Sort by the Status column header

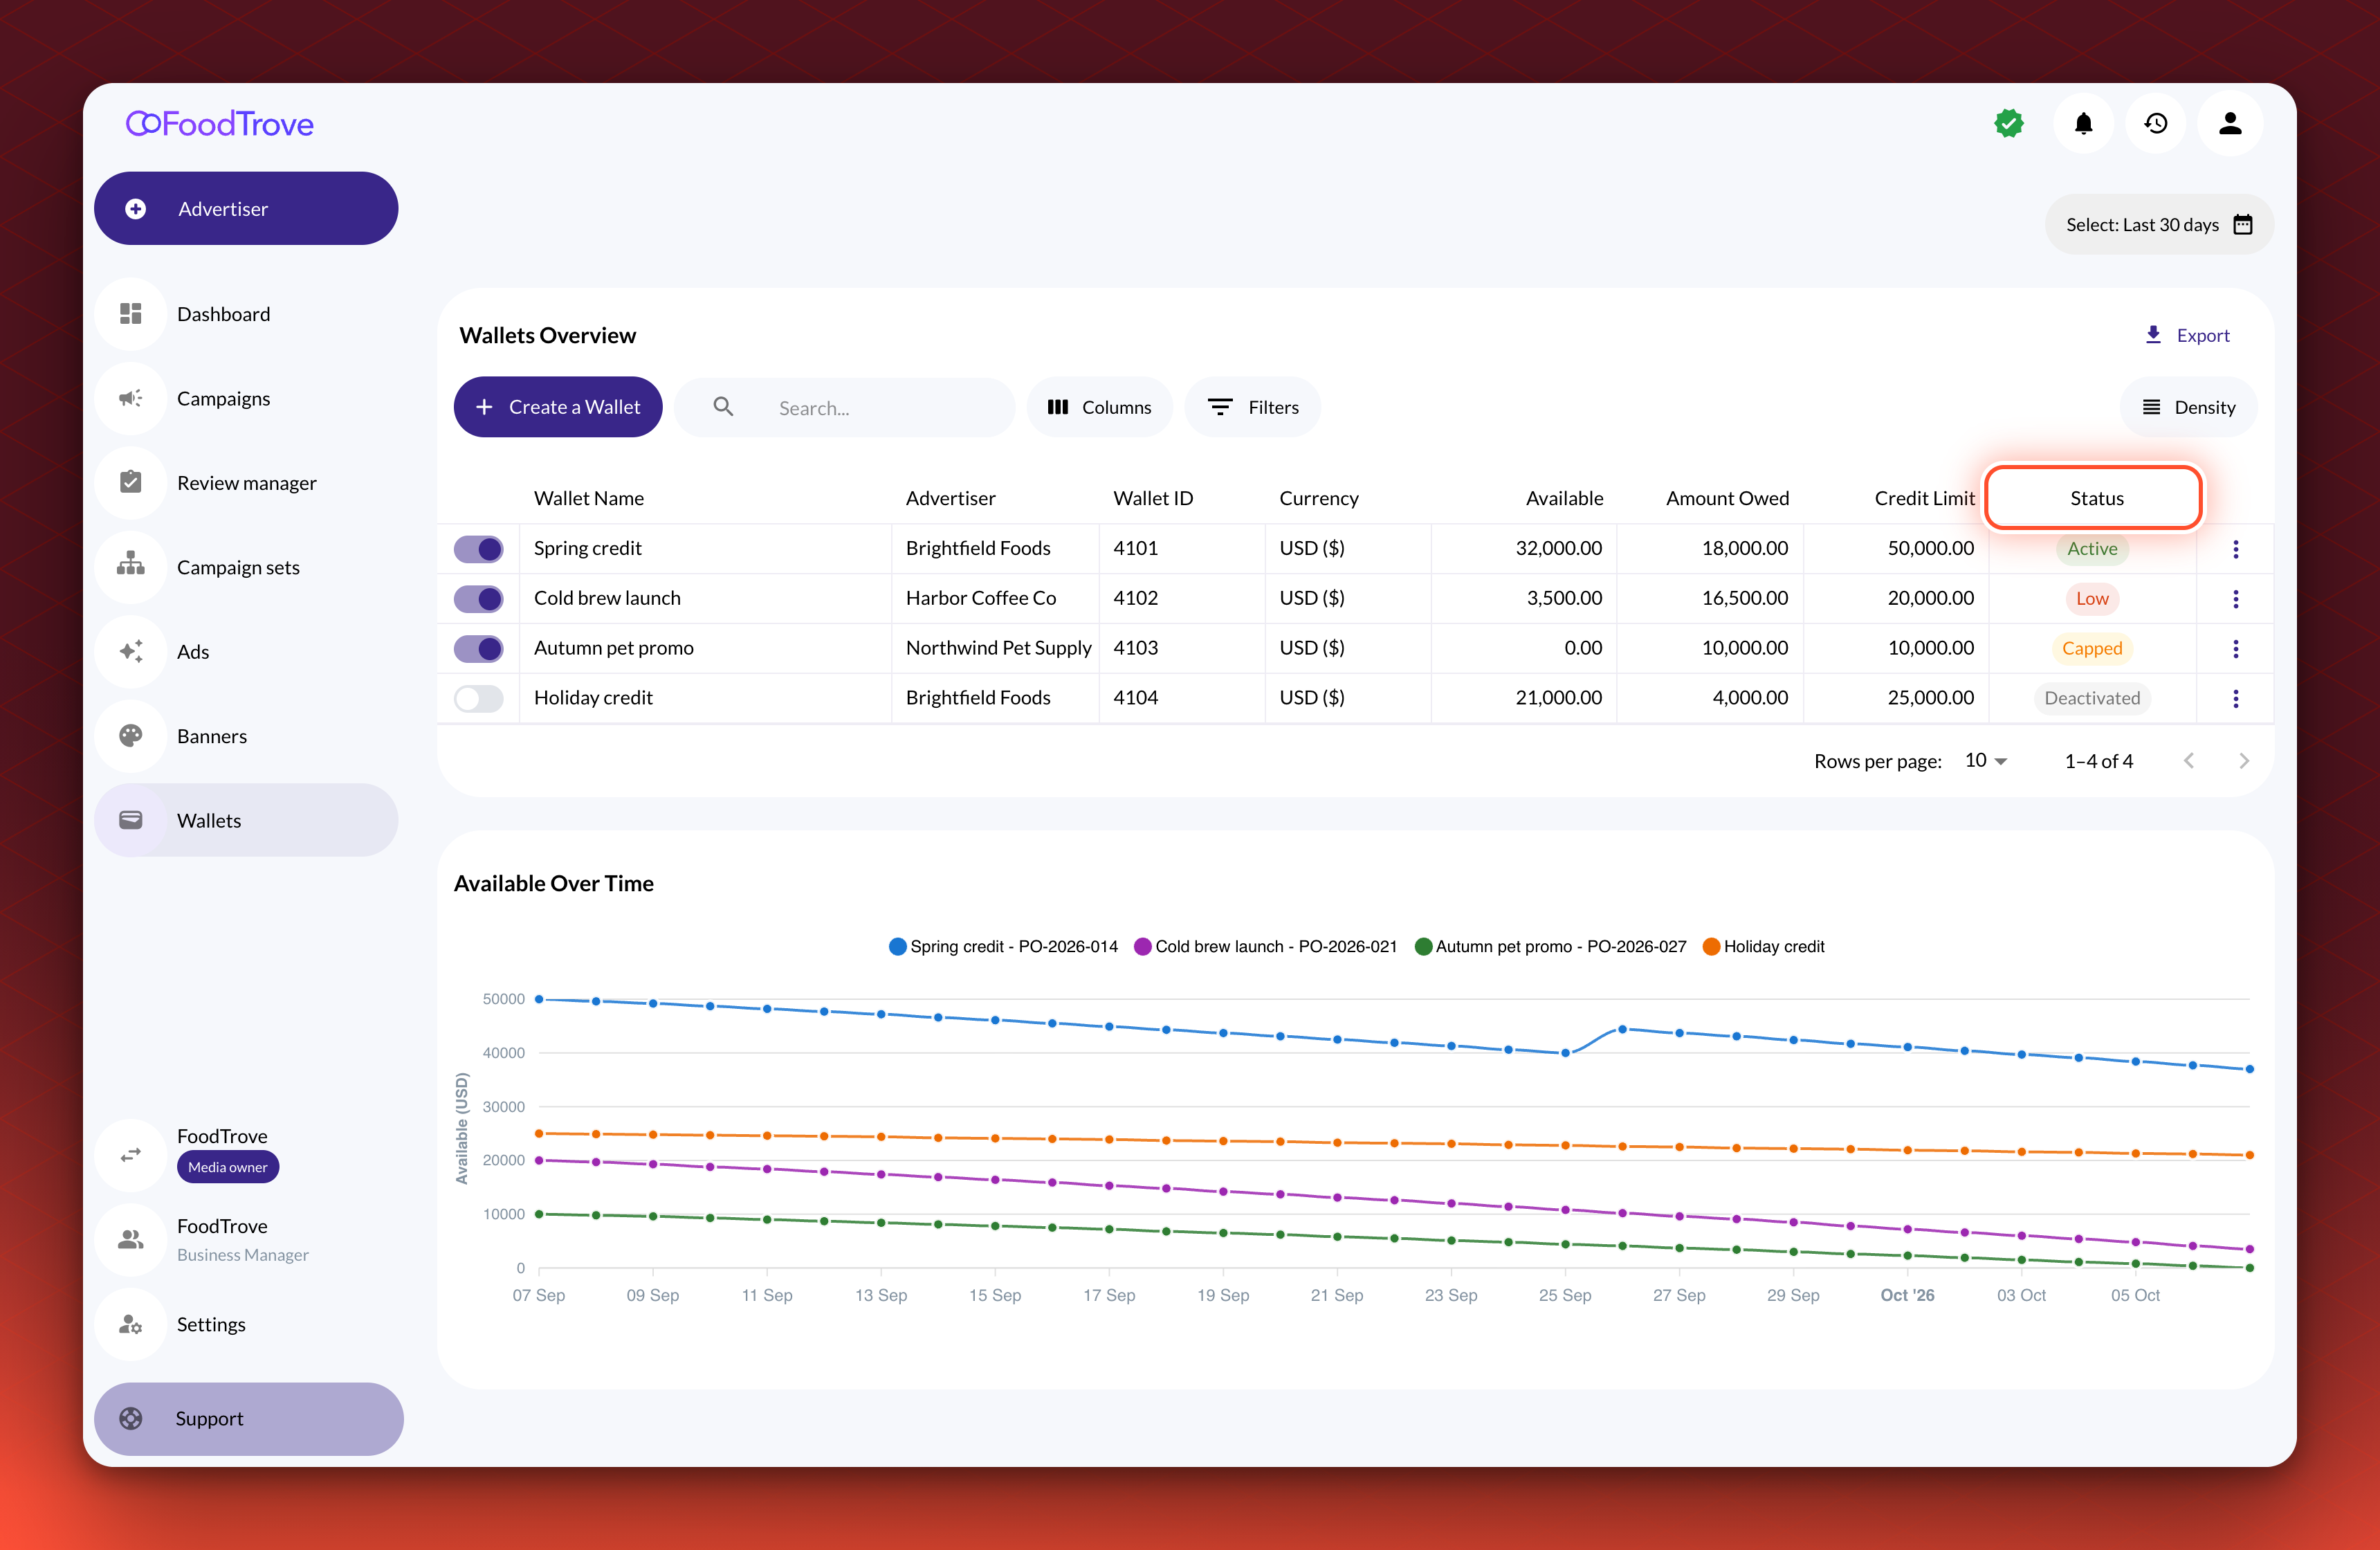click(x=2096, y=498)
